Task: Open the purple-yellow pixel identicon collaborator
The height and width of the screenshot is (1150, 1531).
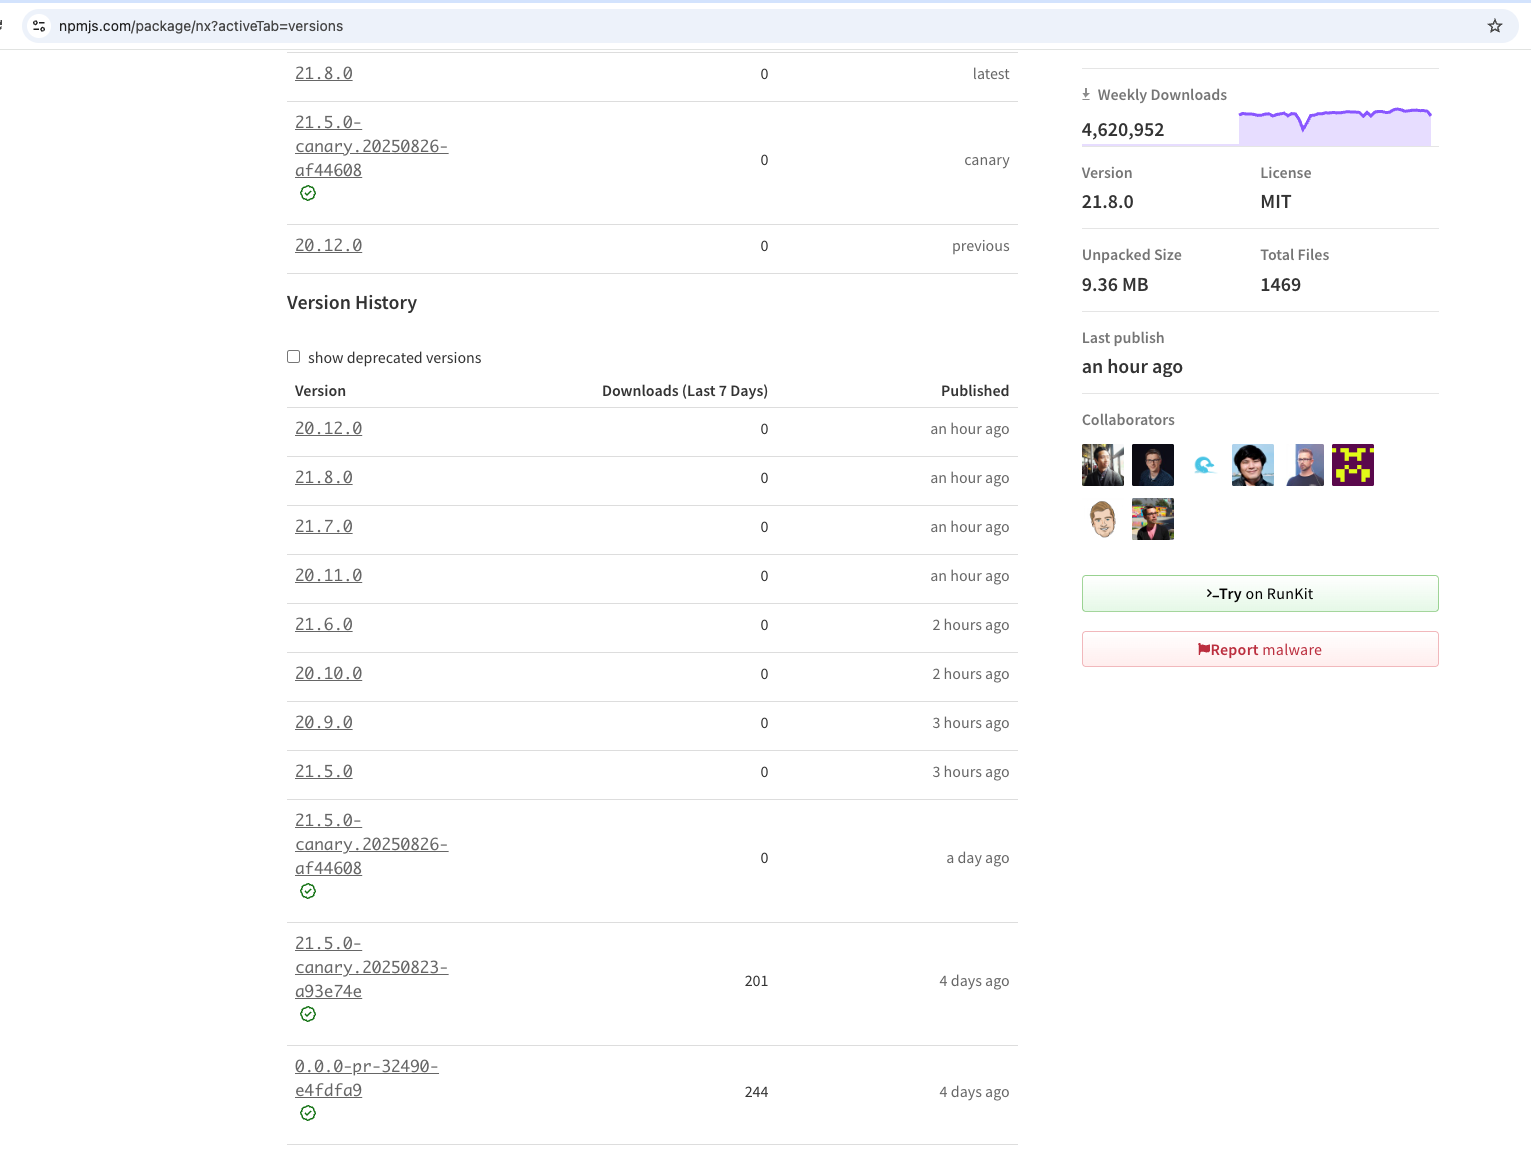Action: 1353,465
